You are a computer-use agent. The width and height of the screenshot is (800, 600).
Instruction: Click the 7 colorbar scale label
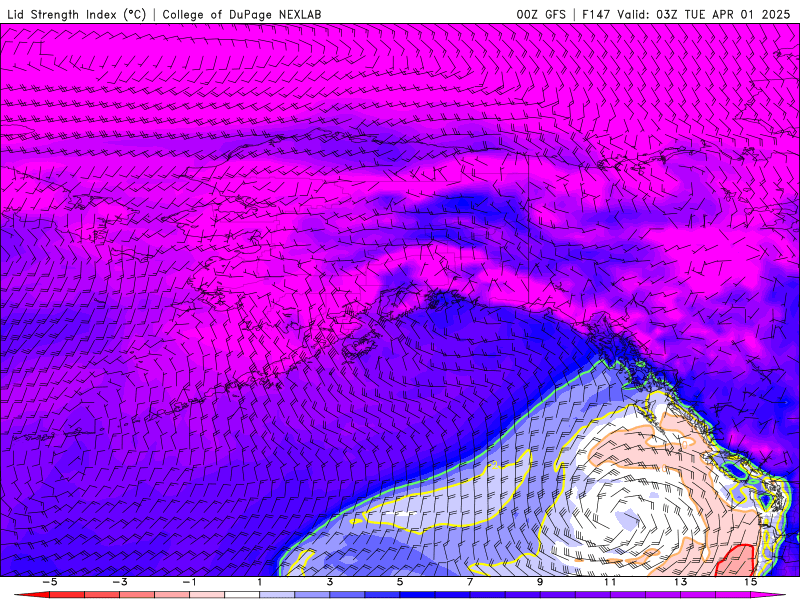coord(470,582)
